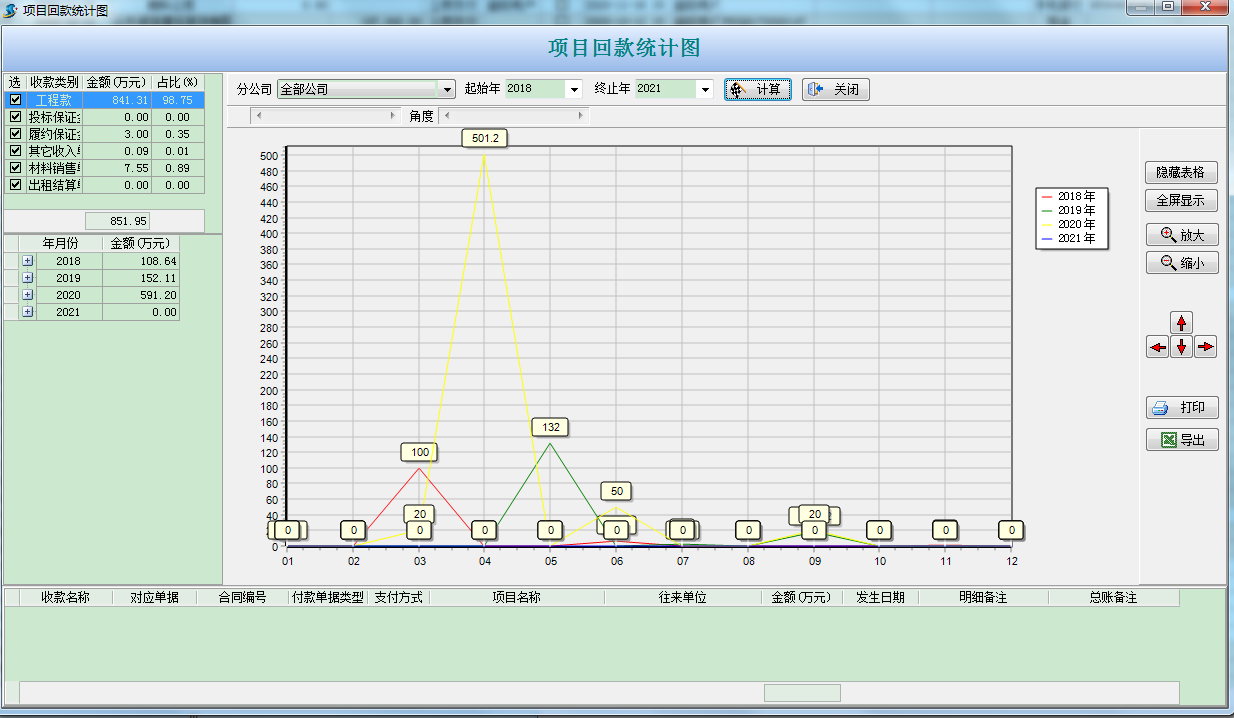1234x718 pixels.
Task: Click the 计算 calculate button
Action: tap(758, 89)
